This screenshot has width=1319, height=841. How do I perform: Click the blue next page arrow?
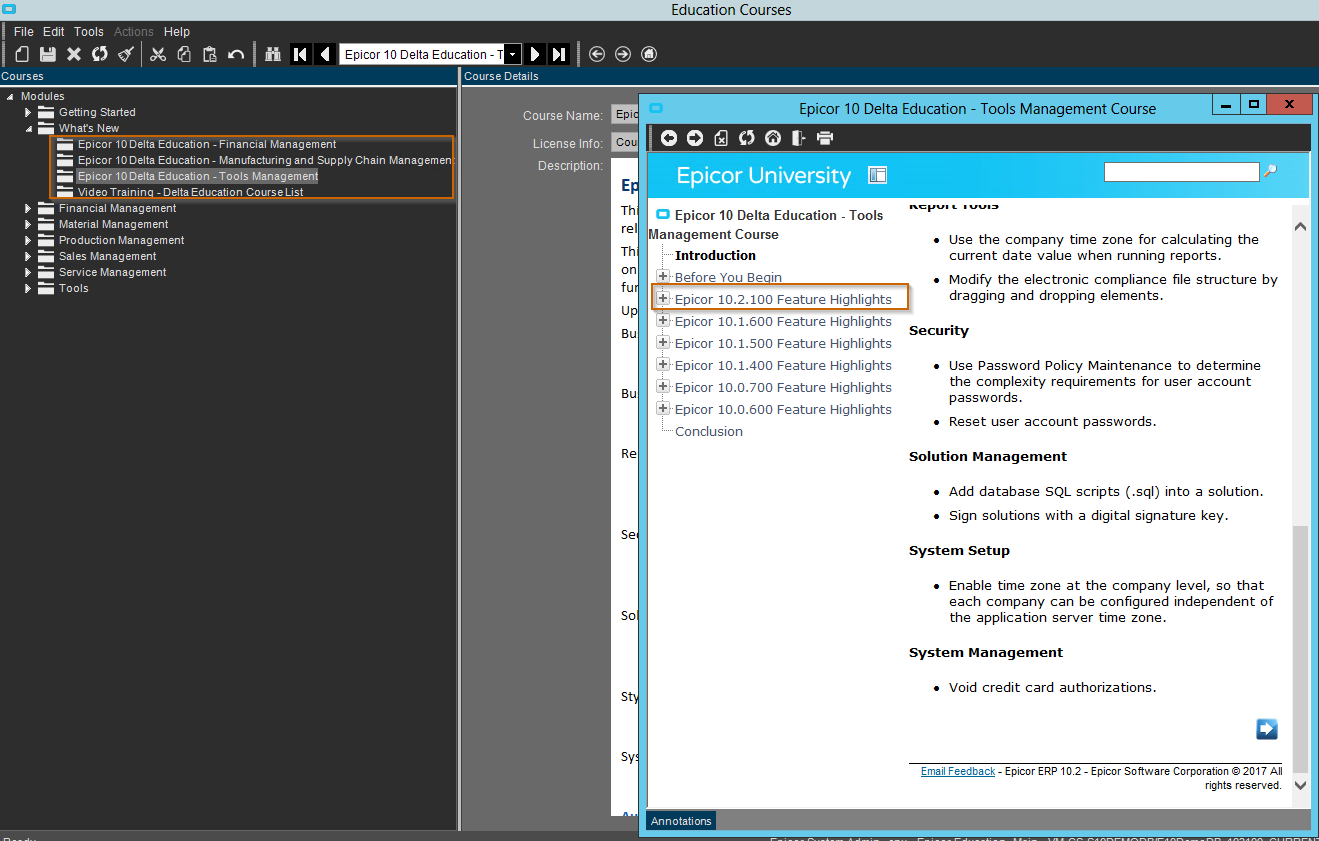click(x=1267, y=729)
